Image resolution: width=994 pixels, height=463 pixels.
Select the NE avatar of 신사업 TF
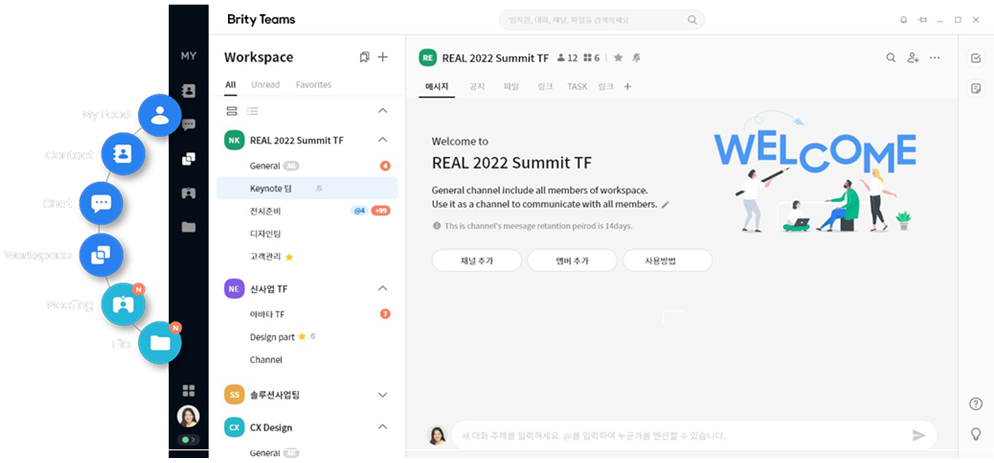coord(235,289)
